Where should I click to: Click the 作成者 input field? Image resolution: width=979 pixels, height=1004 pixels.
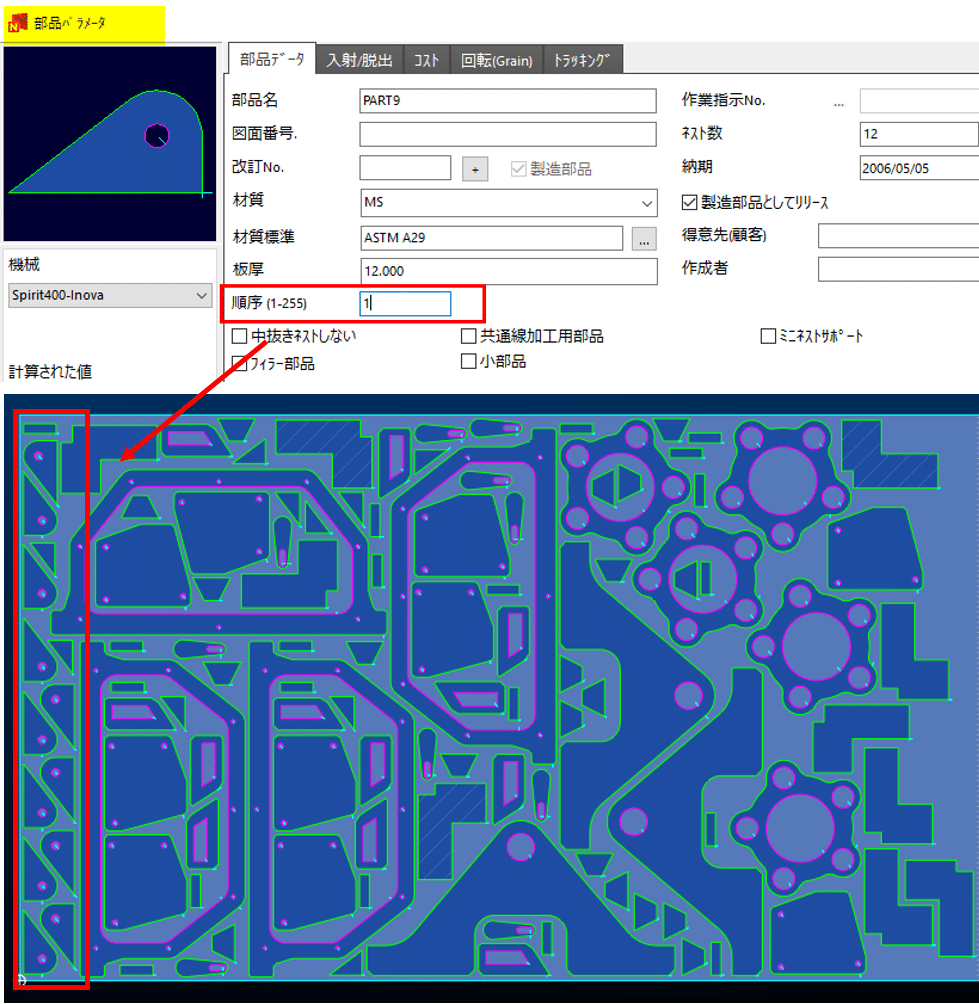(x=898, y=269)
